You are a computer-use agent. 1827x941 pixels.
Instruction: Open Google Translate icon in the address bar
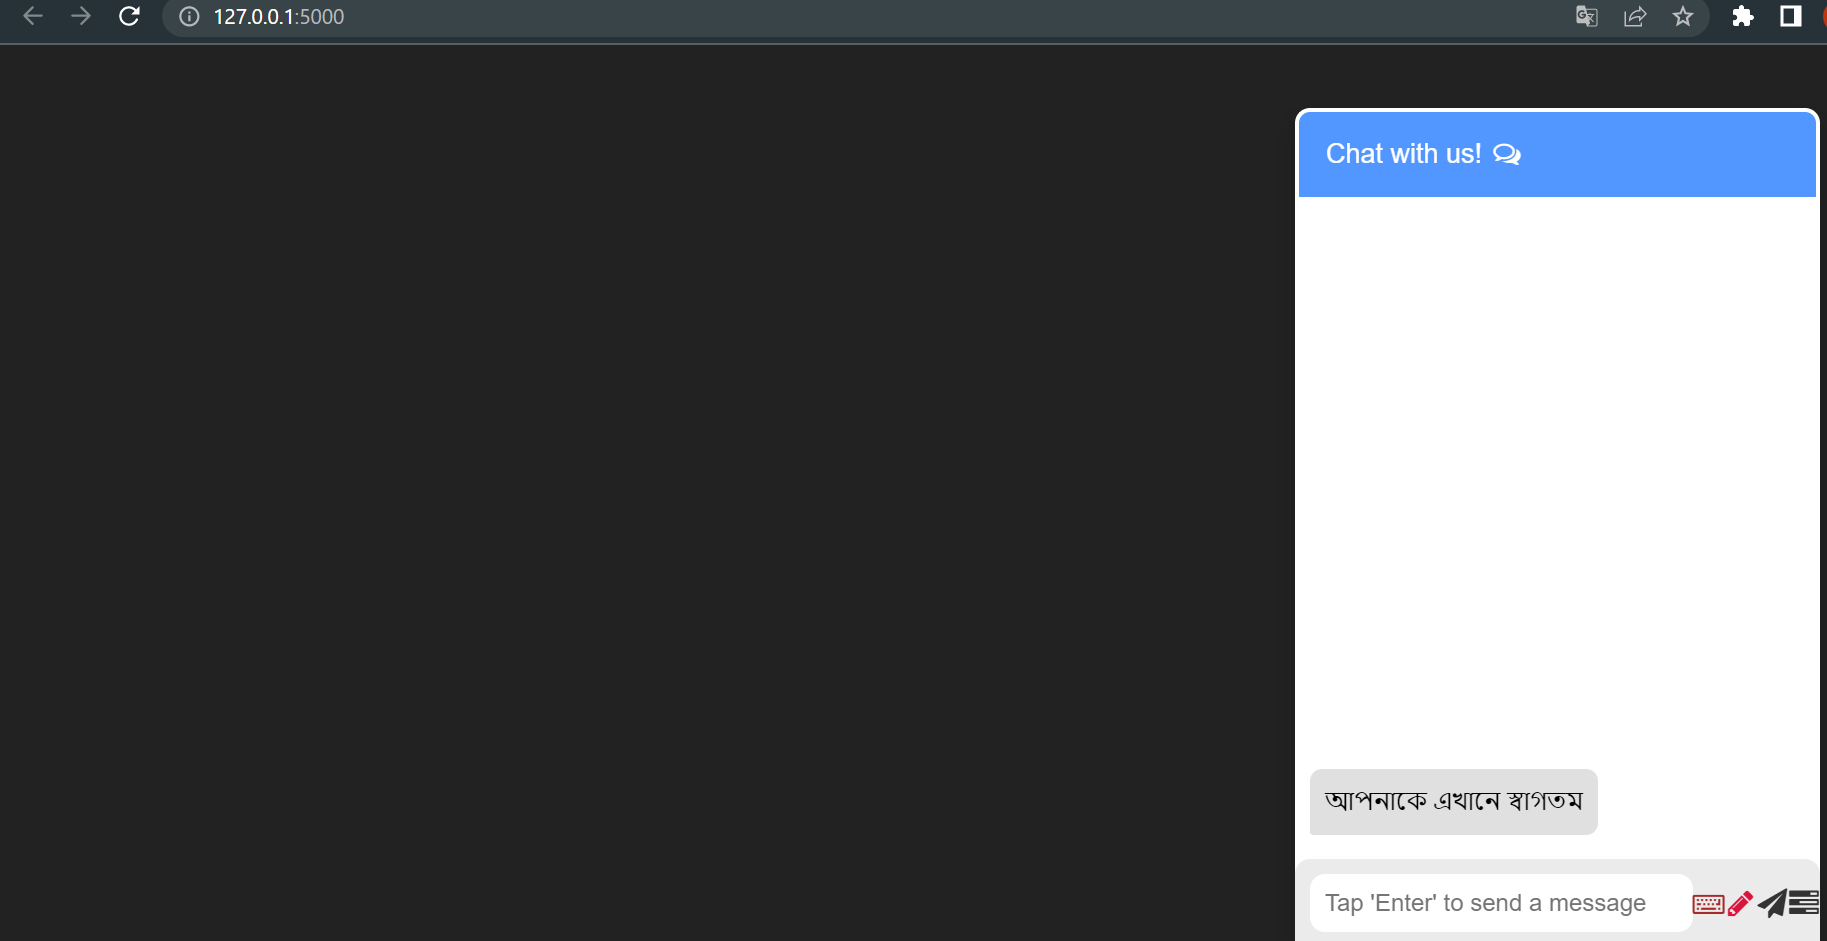pos(1586,16)
